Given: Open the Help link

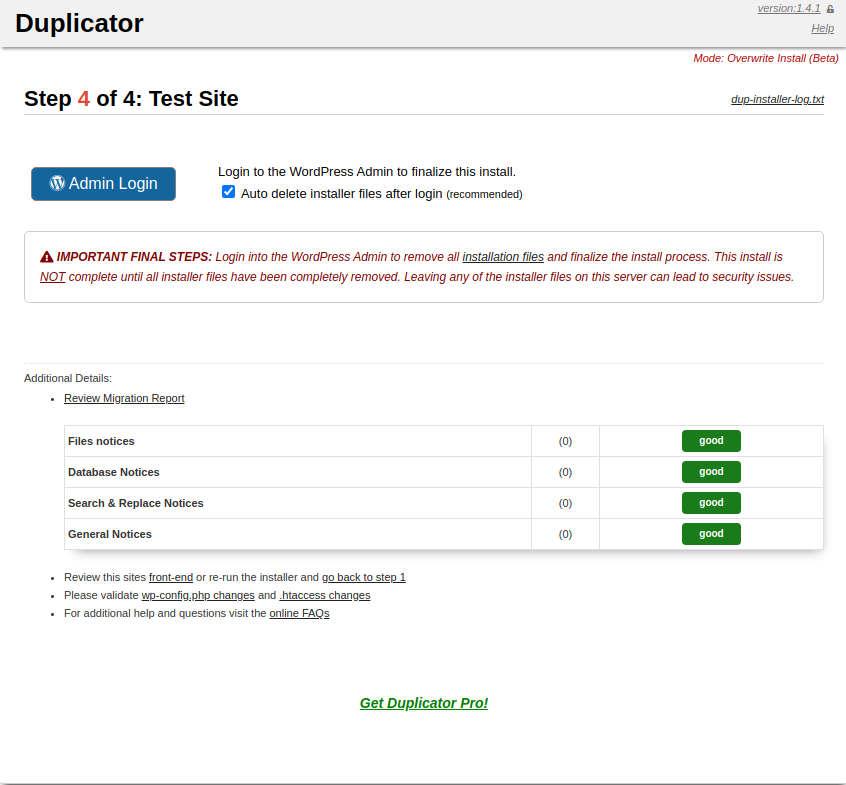Looking at the screenshot, I should pyautogui.click(x=822, y=28).
